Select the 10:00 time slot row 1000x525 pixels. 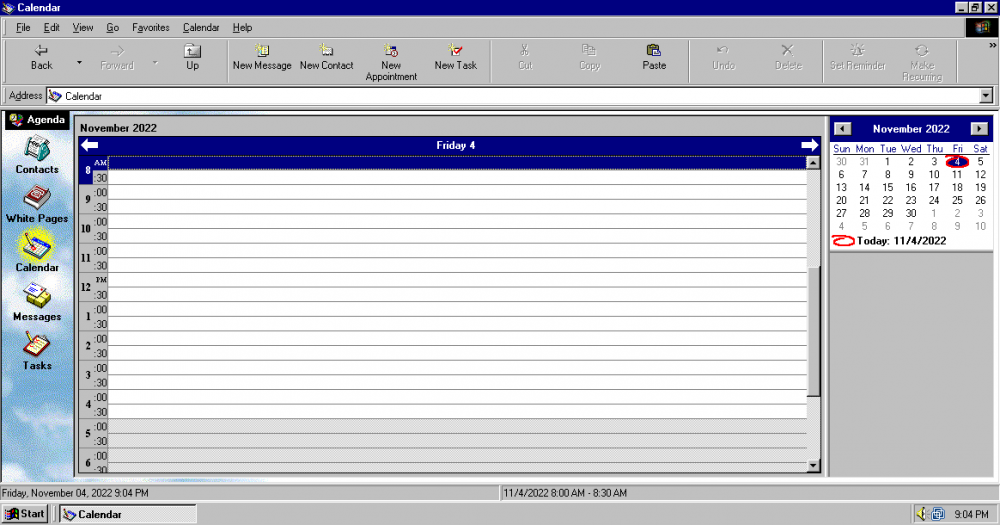(457, 221)
